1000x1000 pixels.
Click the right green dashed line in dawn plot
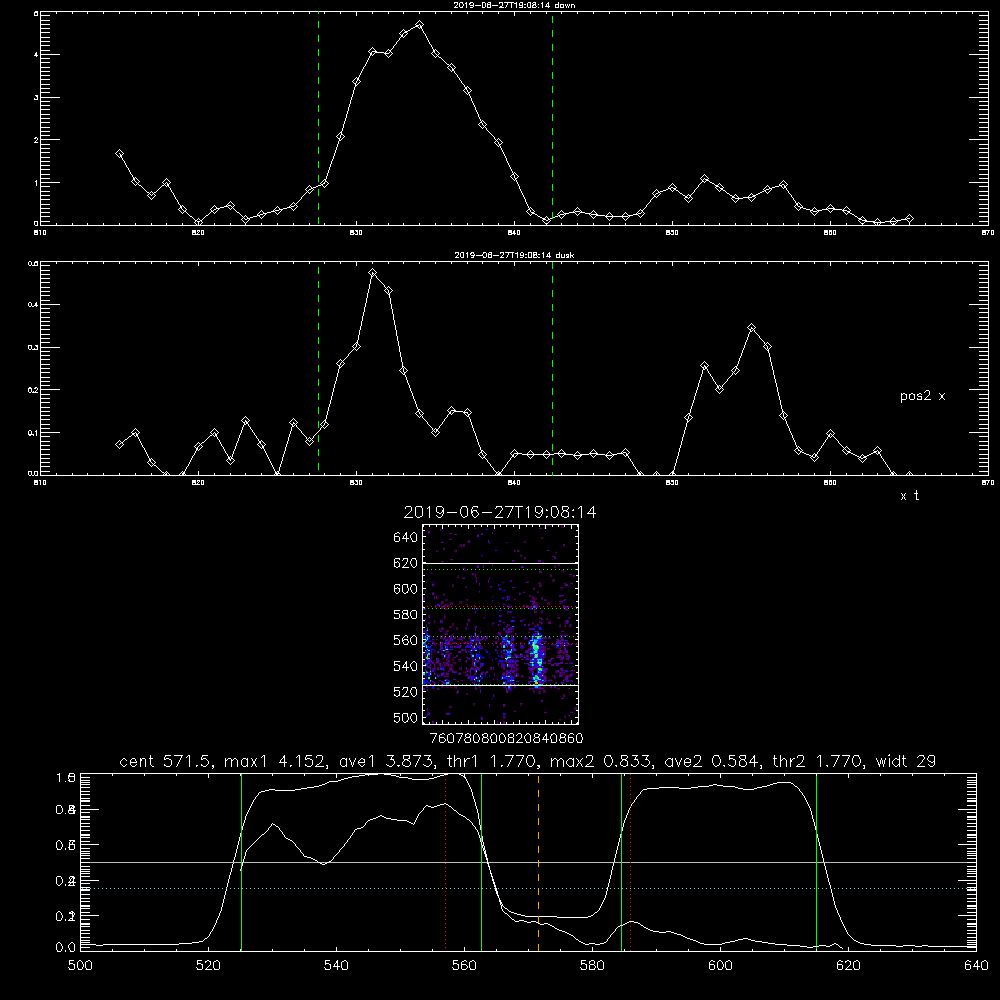pyautogui.click(x=552, y=119)
